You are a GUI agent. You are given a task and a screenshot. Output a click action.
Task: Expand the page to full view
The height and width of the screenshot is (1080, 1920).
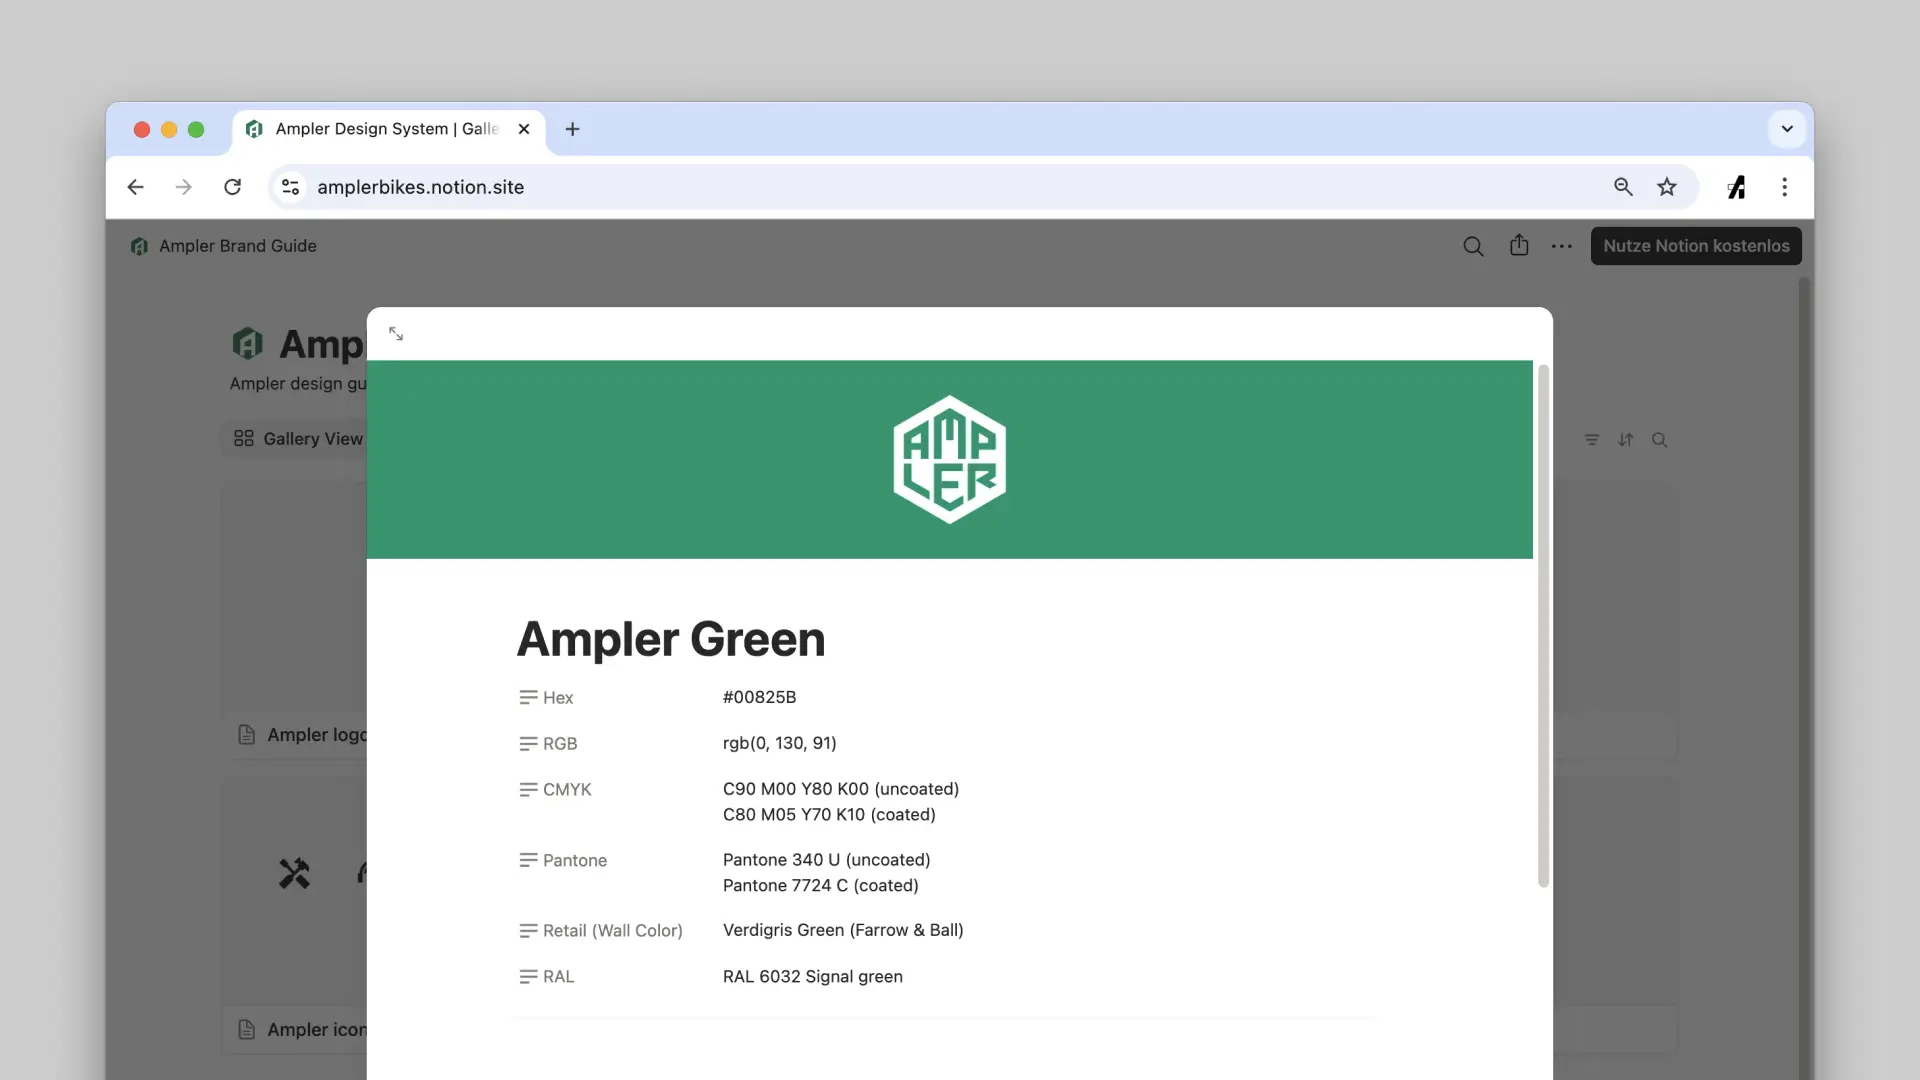pos(396,334)
